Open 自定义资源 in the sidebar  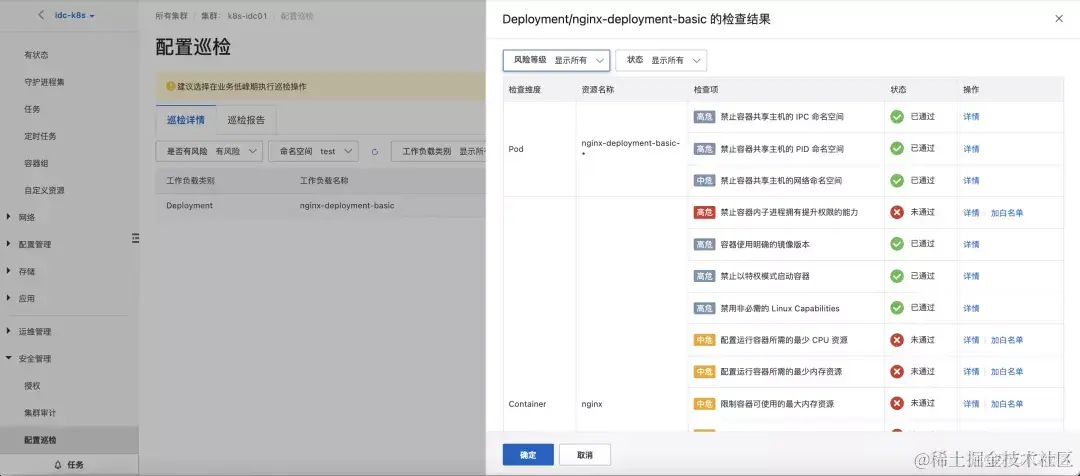point(44,190)
